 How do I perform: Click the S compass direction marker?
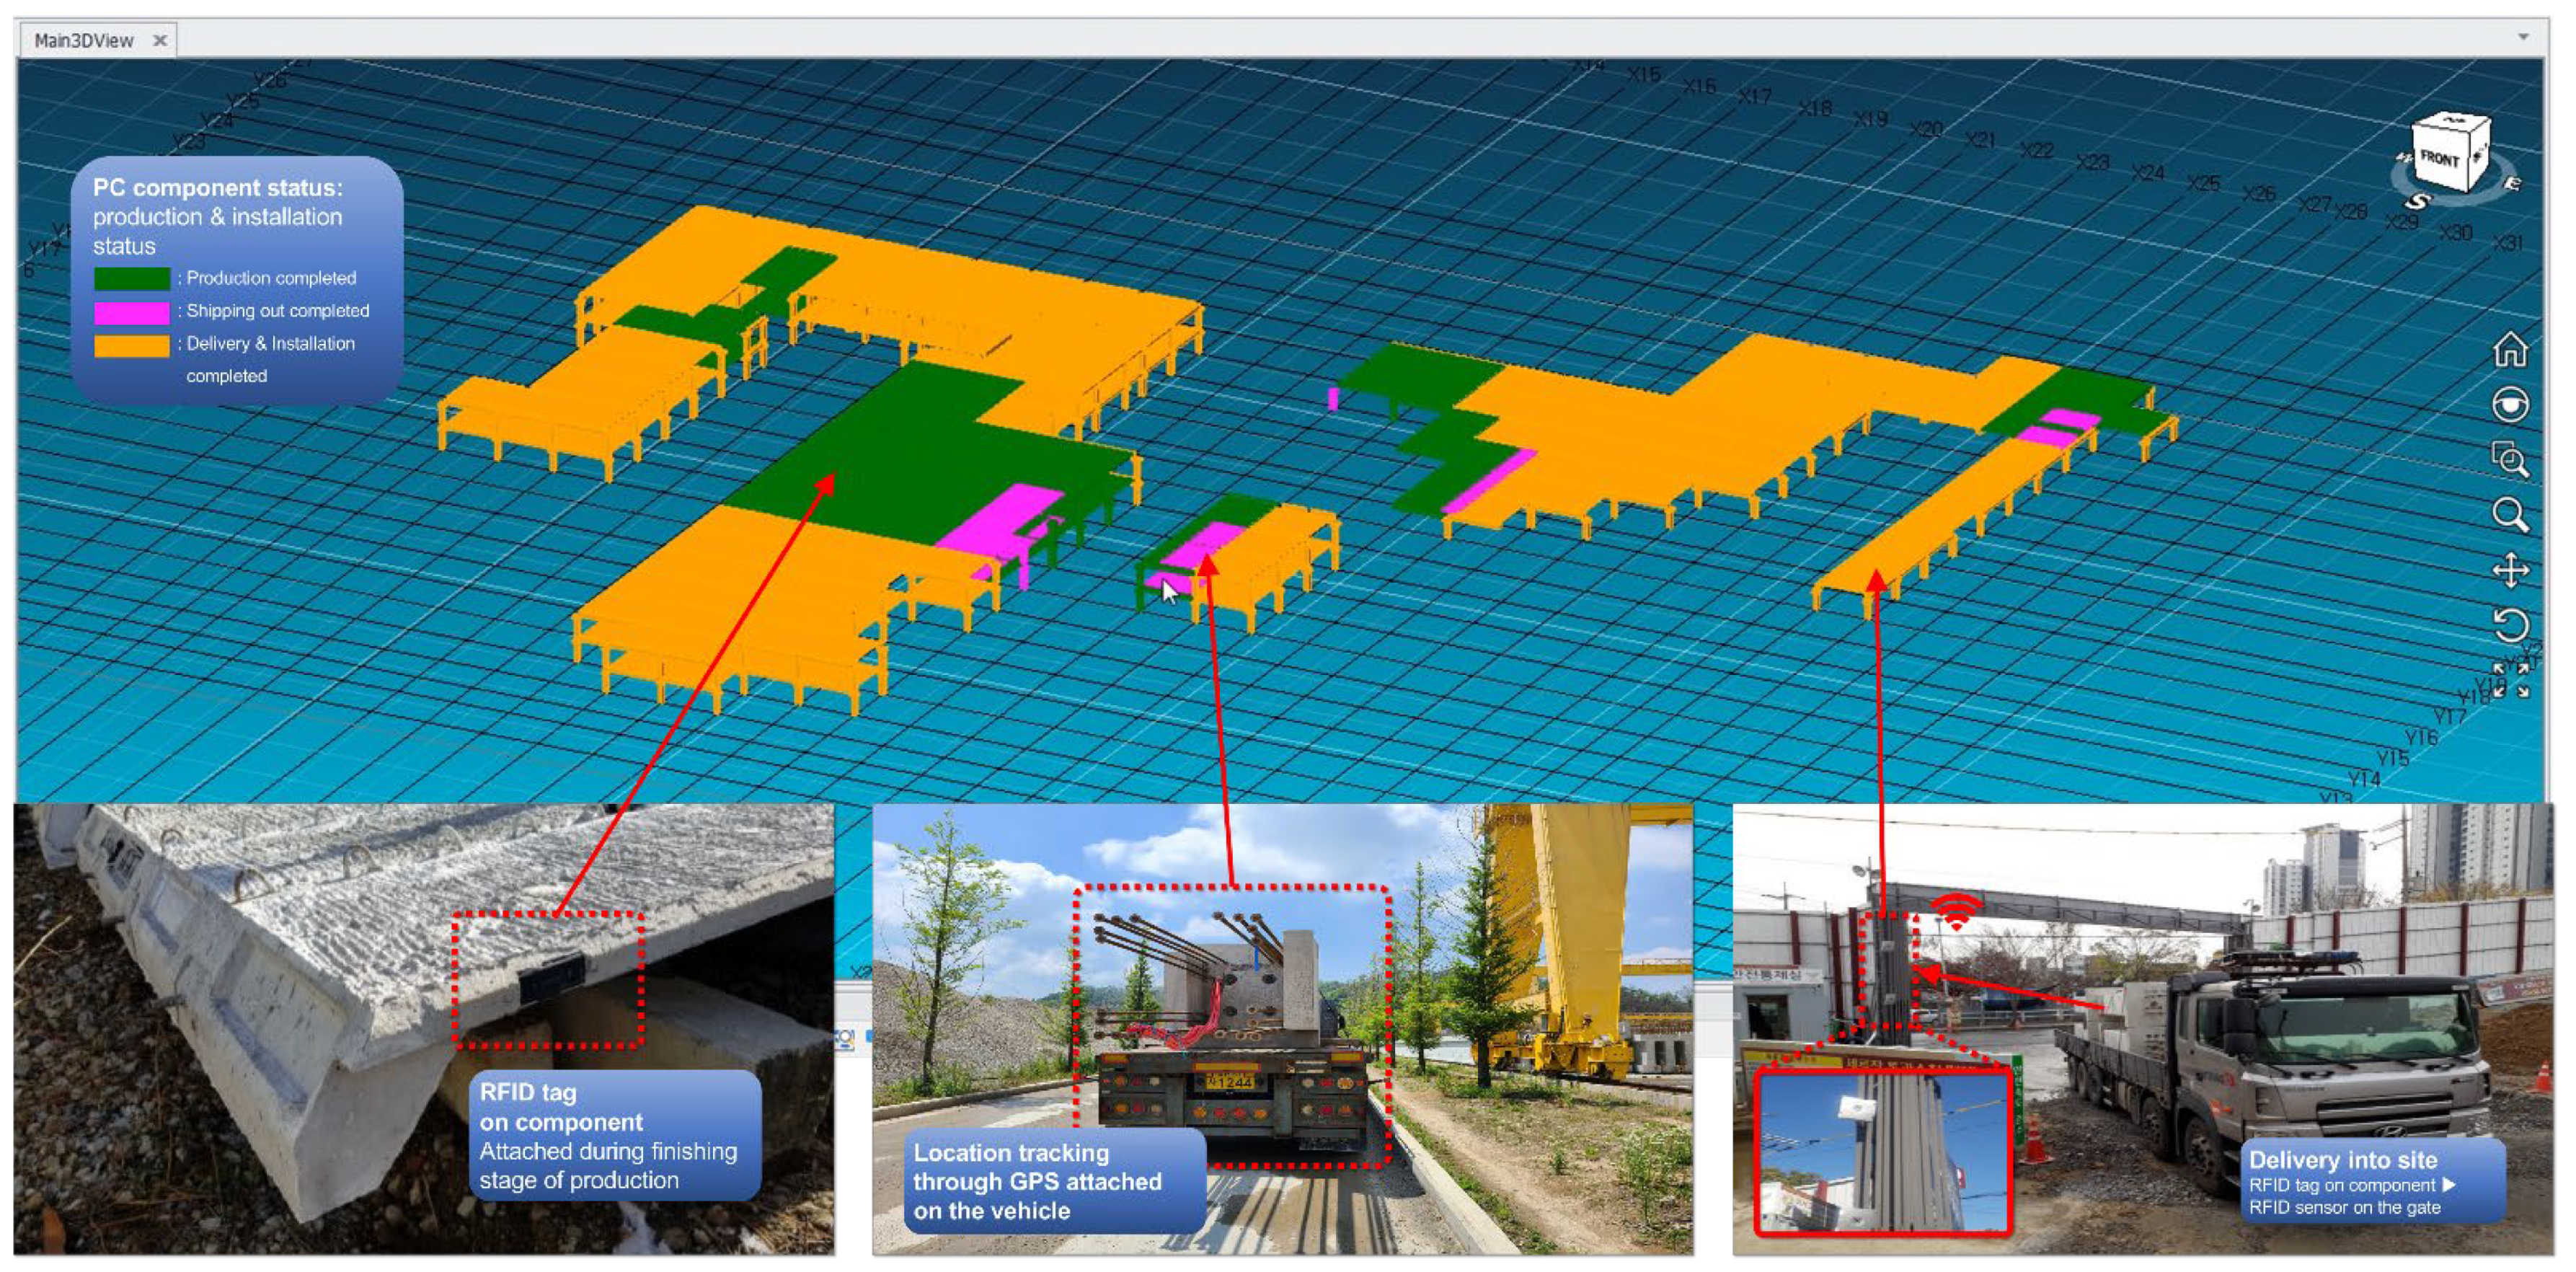(2417, 201)
